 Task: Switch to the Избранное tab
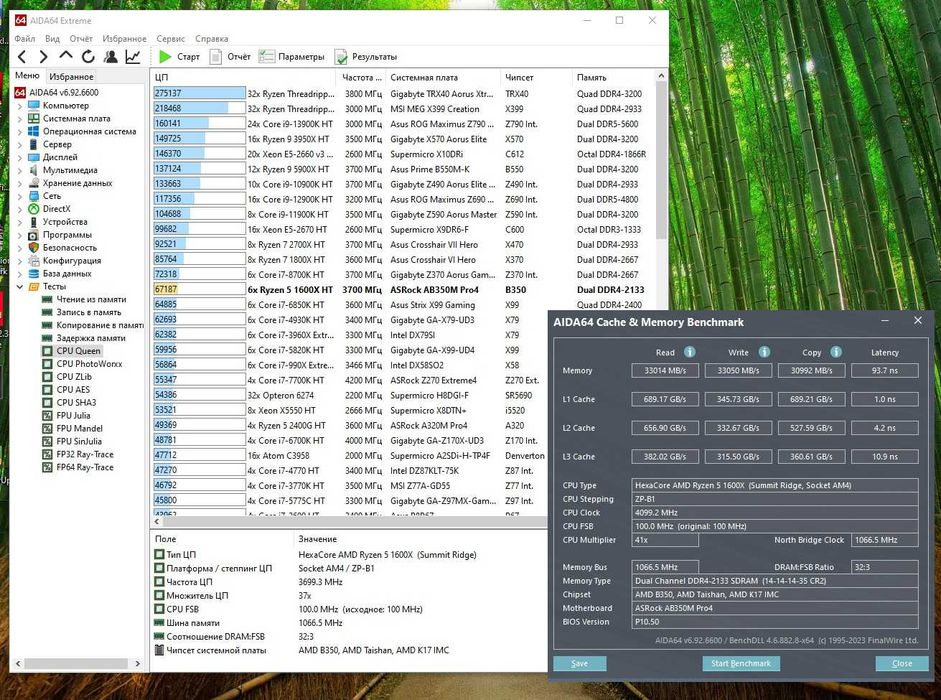(x=71, y=77)
